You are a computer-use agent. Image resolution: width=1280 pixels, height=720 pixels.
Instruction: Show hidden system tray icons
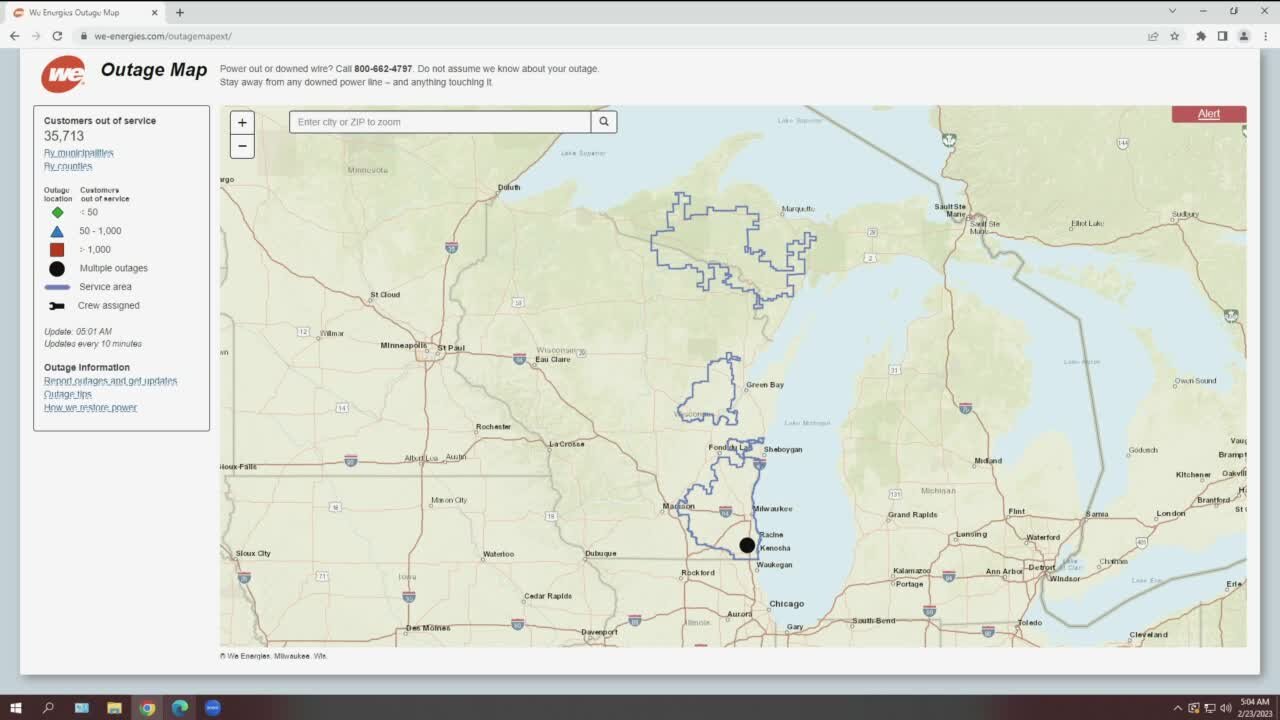[x=1177, y=708]
